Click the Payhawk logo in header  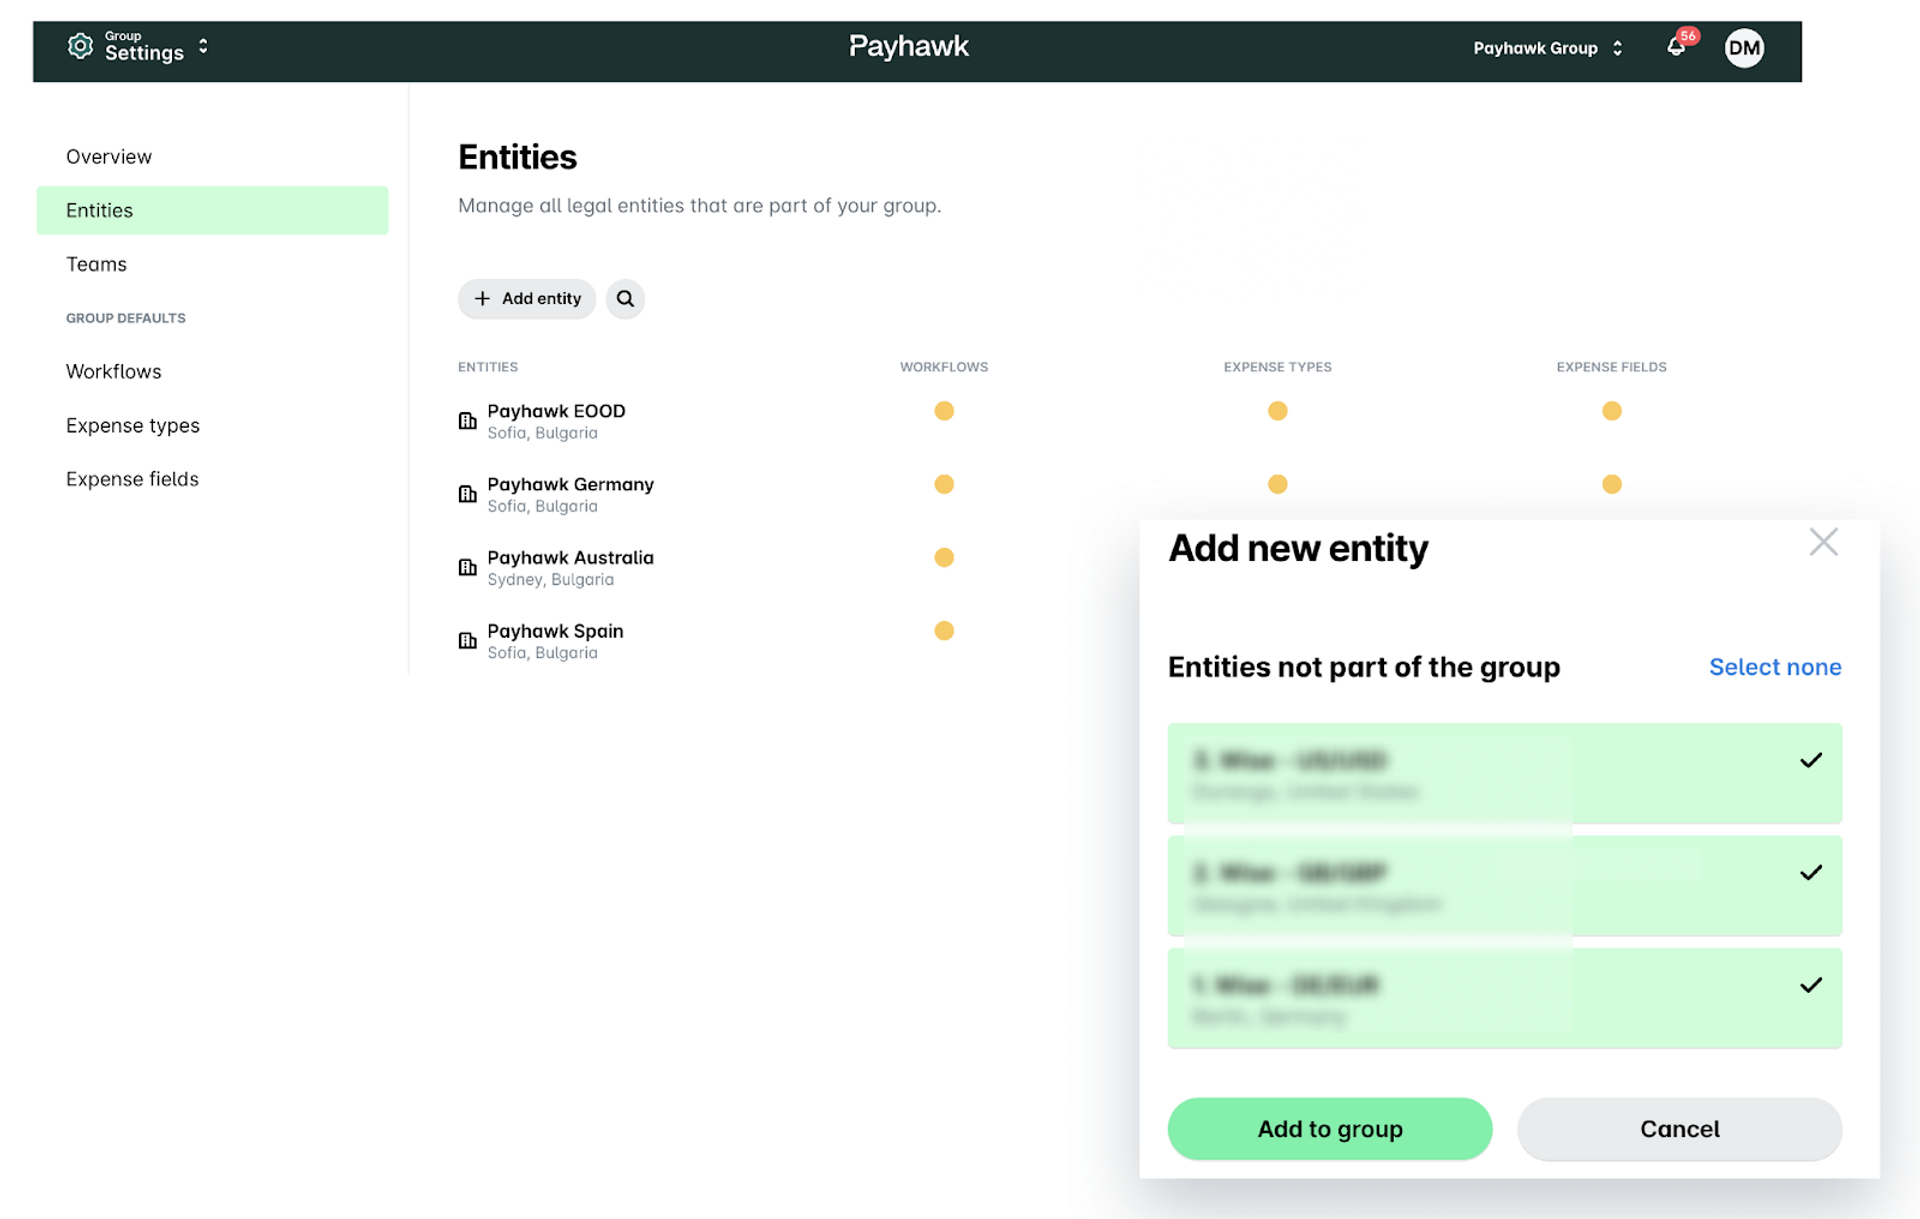[x=908, y=46]
